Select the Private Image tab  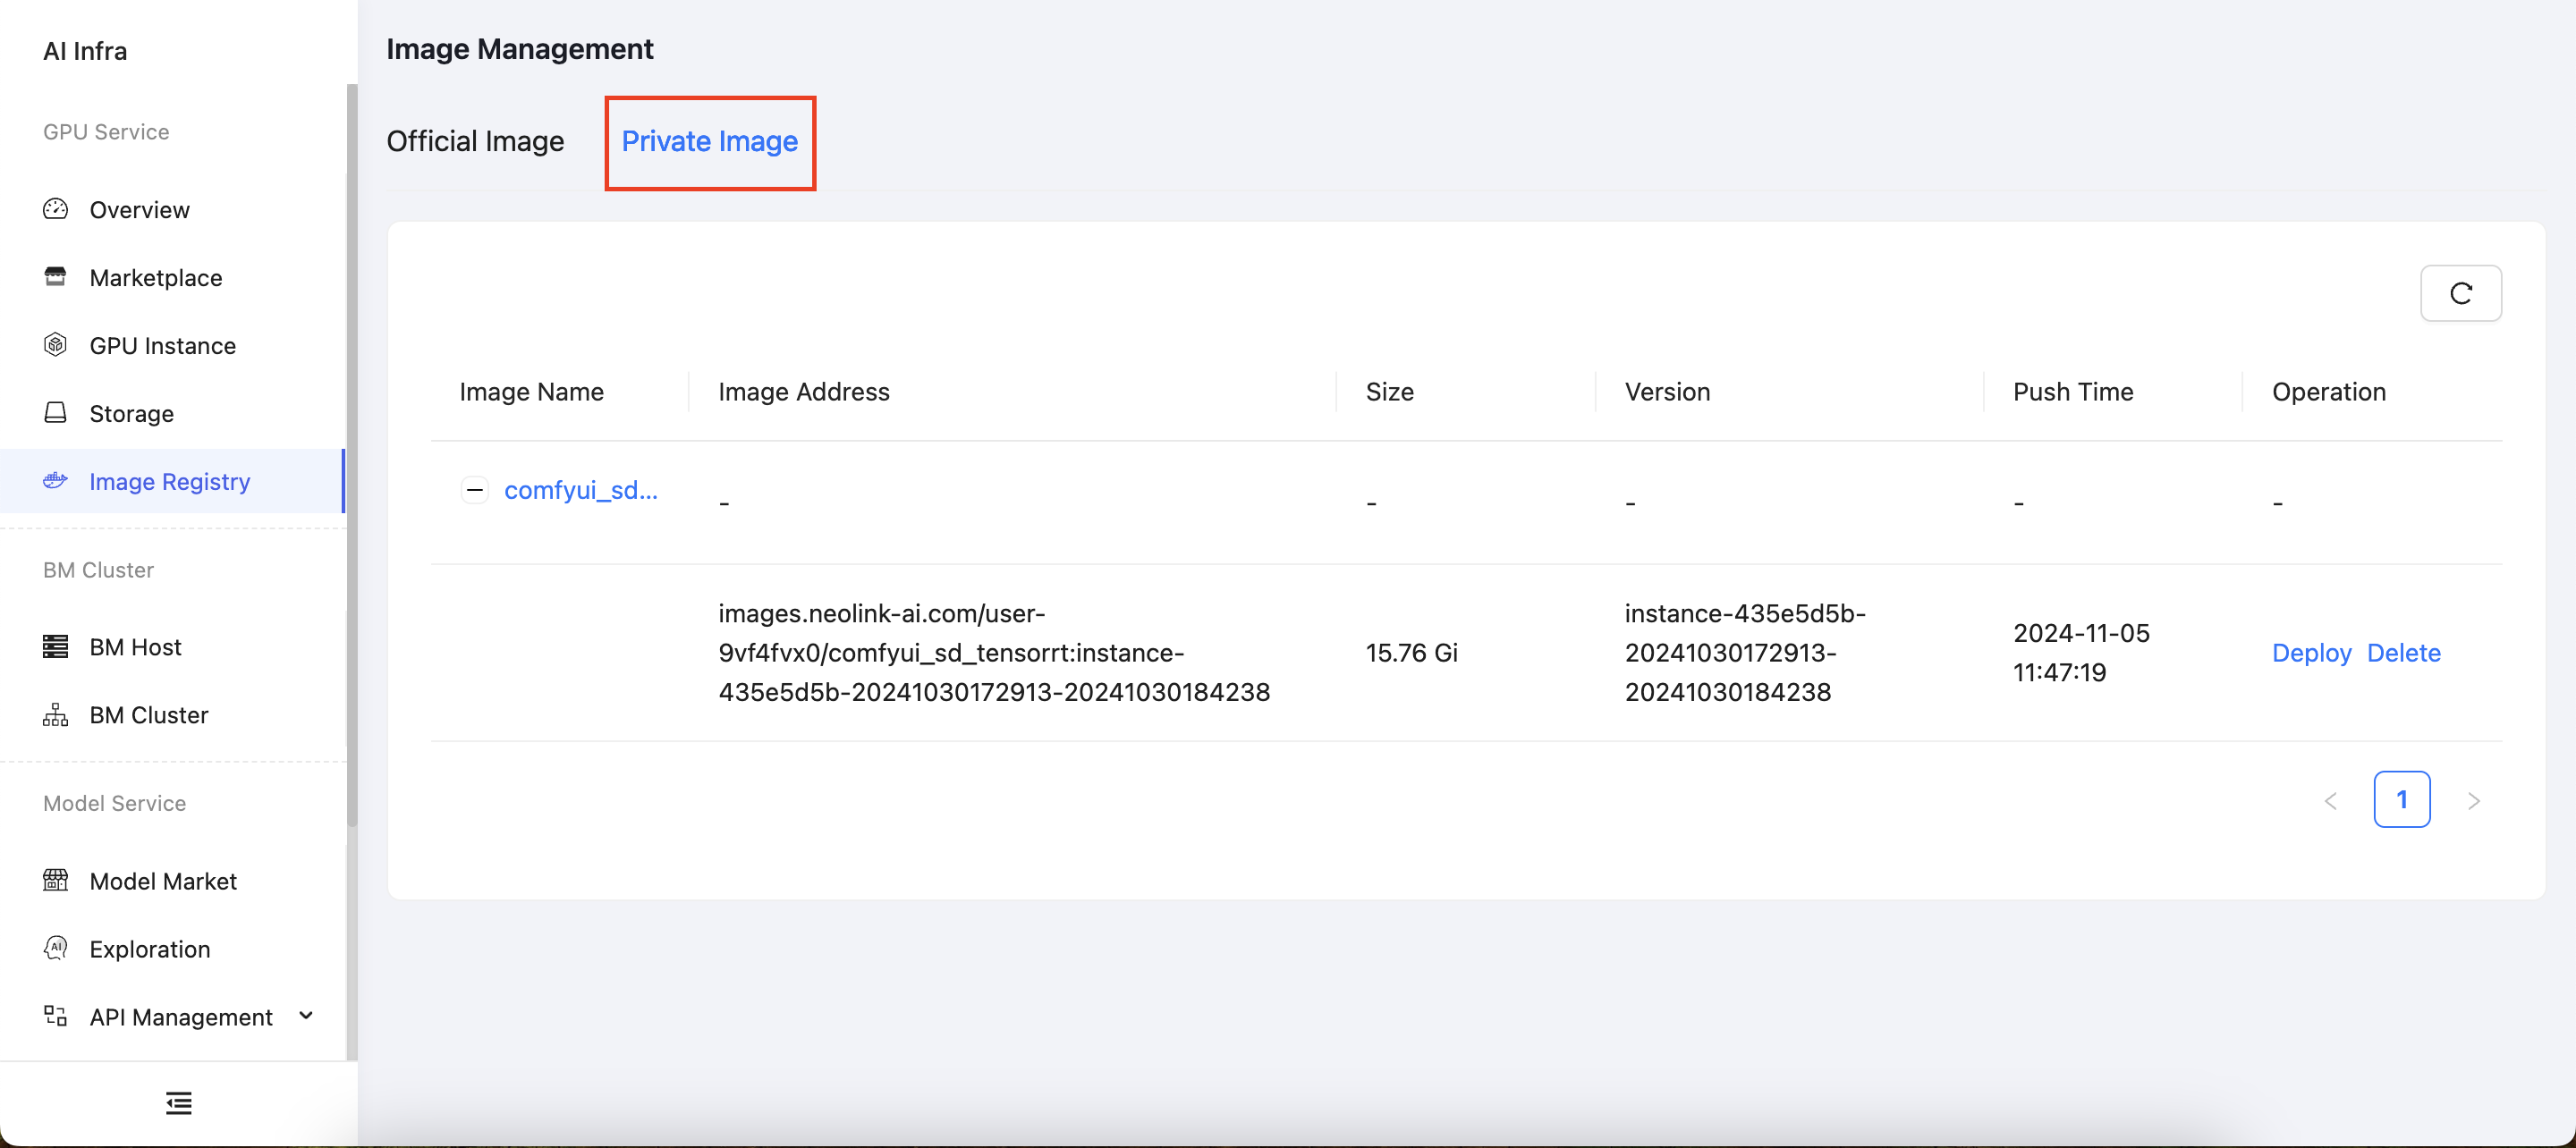pos(710,141)
